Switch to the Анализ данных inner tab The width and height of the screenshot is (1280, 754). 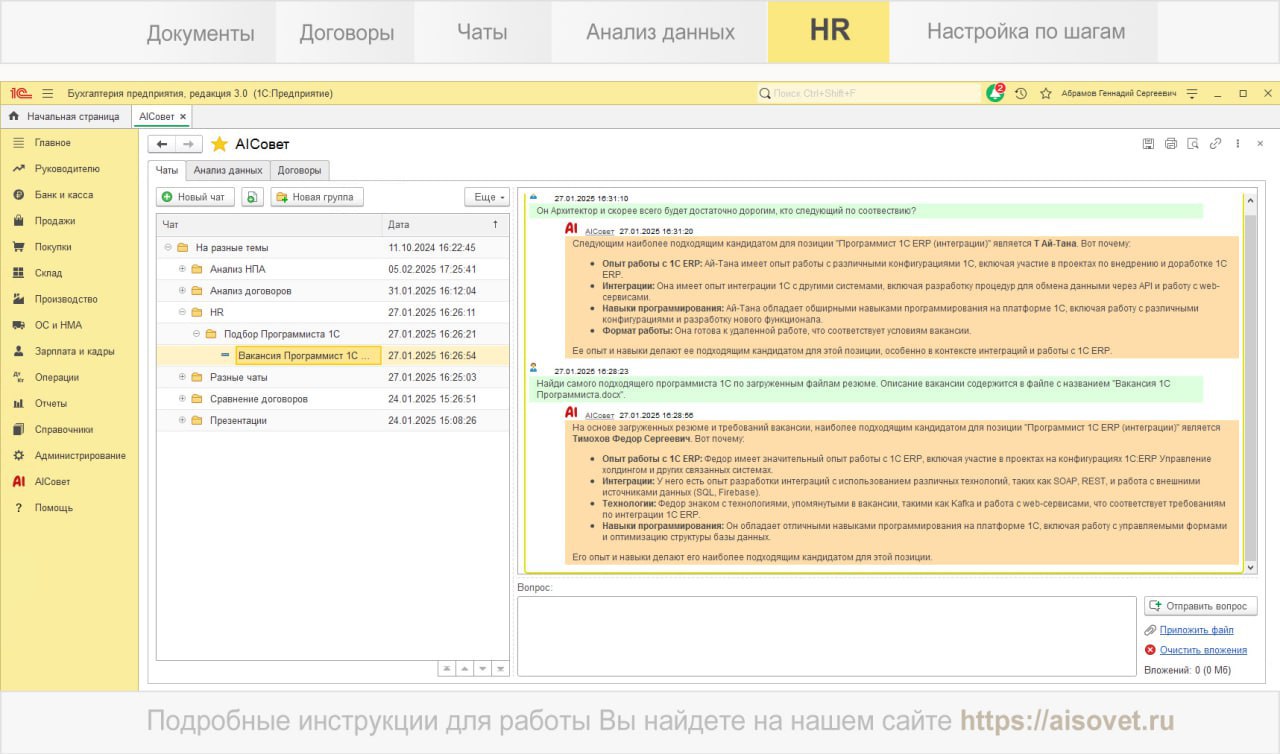[228, 171]
